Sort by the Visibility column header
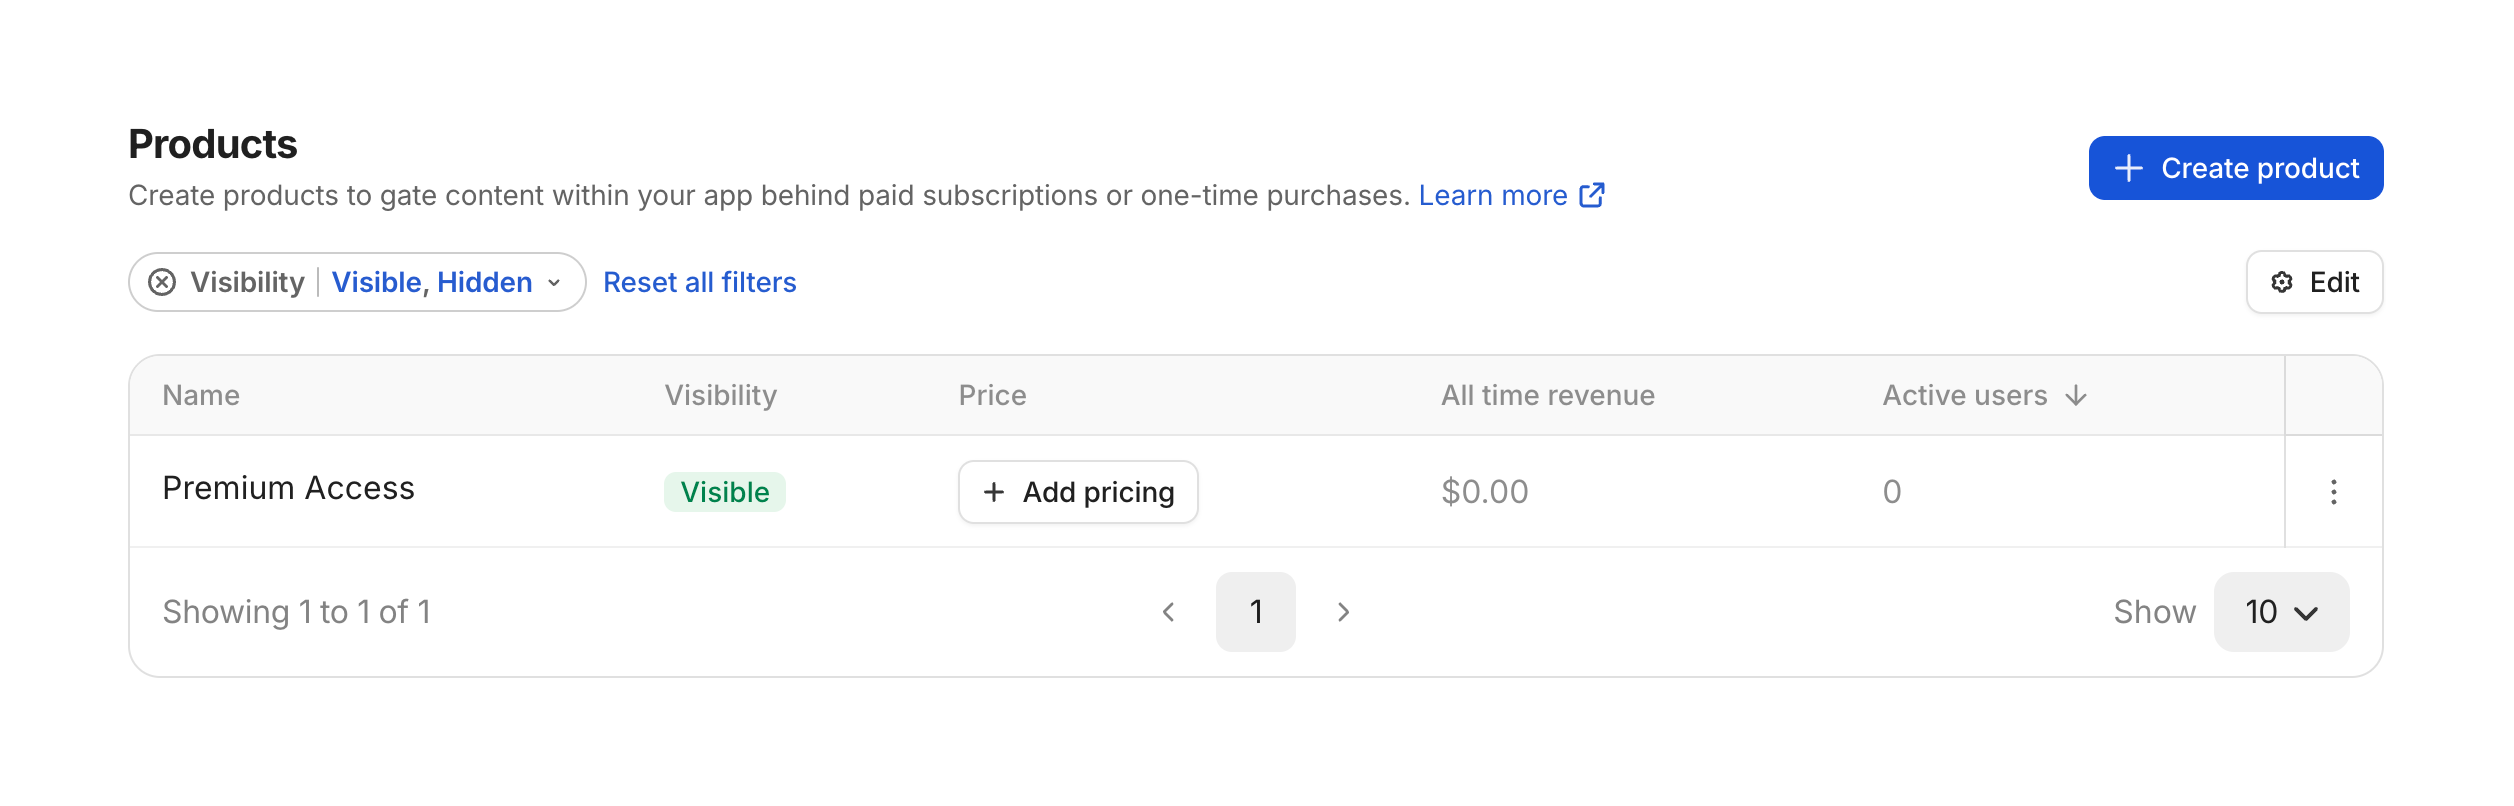This screenshot has width=2514, height=806. tap(720, 396)
